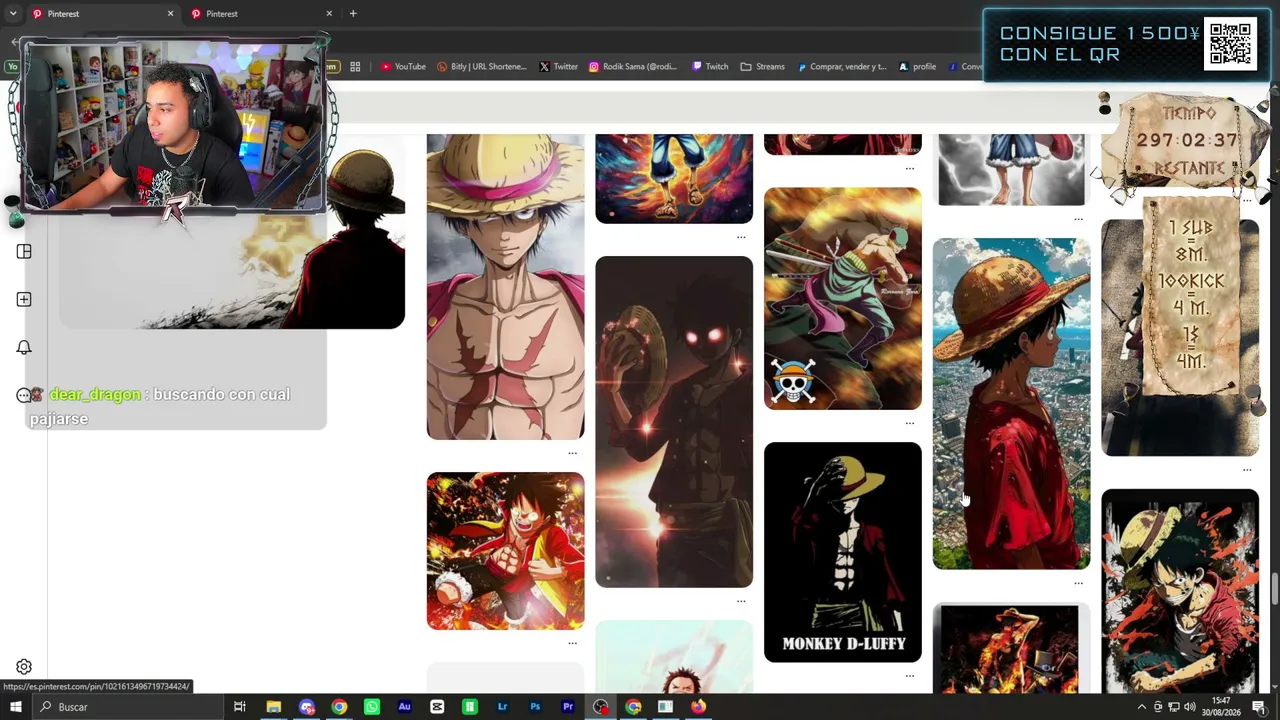
Task: Open network settings in system tray
Action: click(1174, 707)
